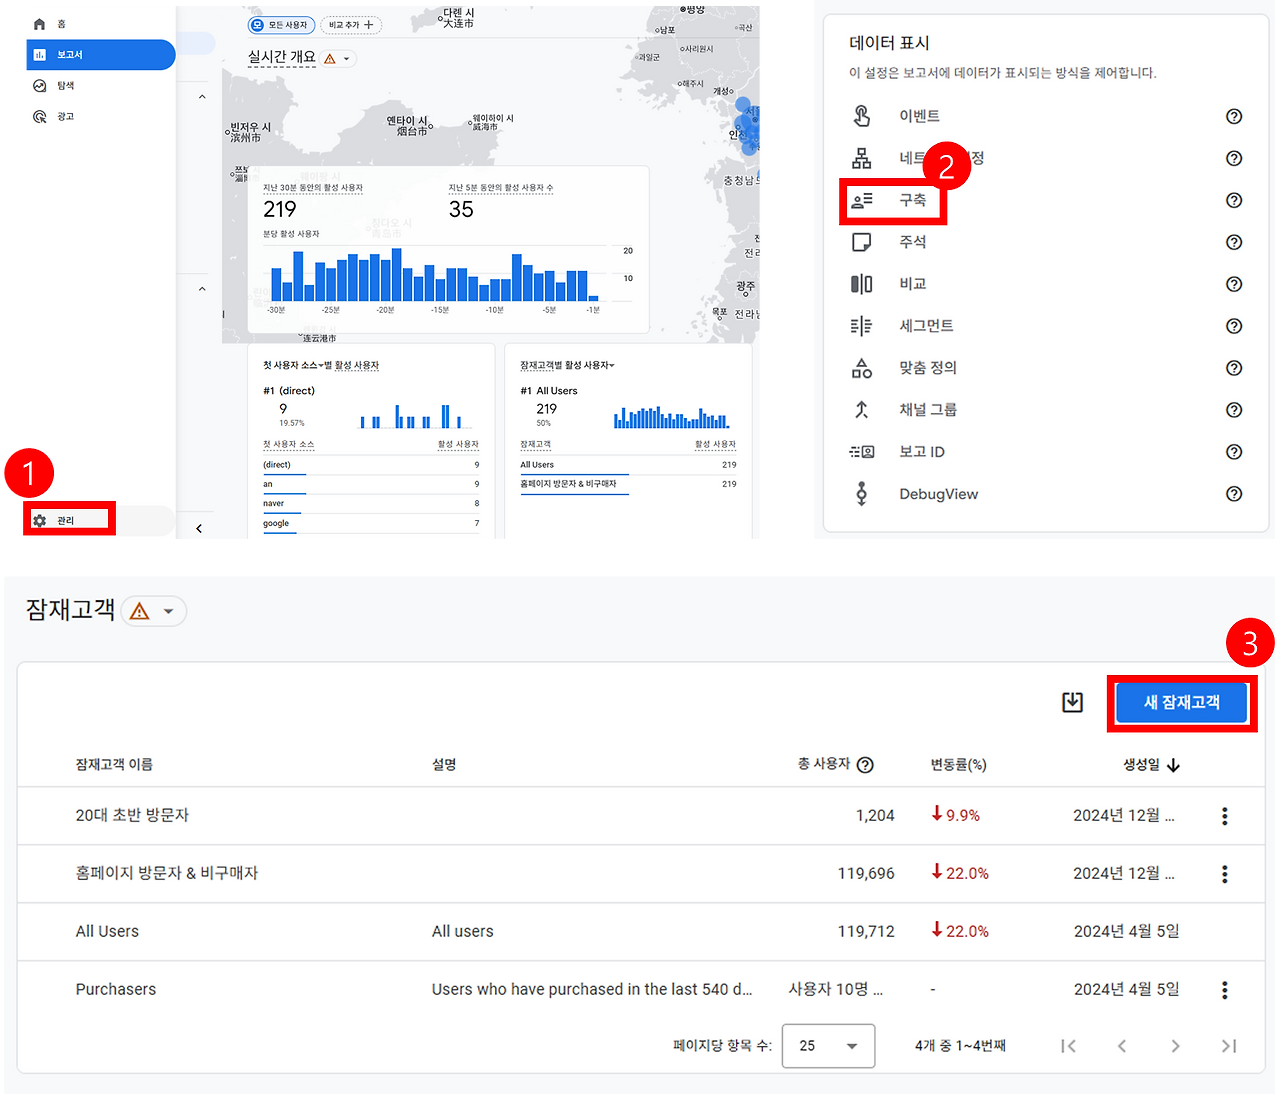The width and height of the screenshot is (1280, 1094).
Task: Click 비교 추가 to add comparison
Action: (351, 25)
